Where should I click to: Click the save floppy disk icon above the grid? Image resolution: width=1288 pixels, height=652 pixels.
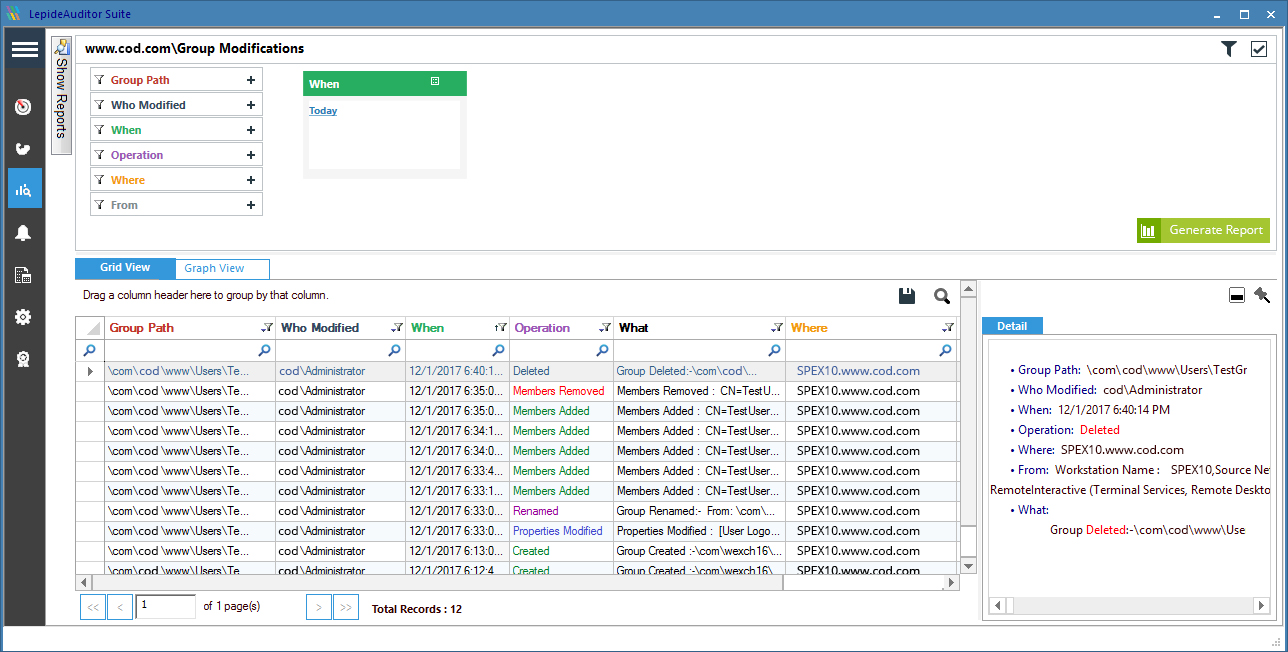pos(907,296)
